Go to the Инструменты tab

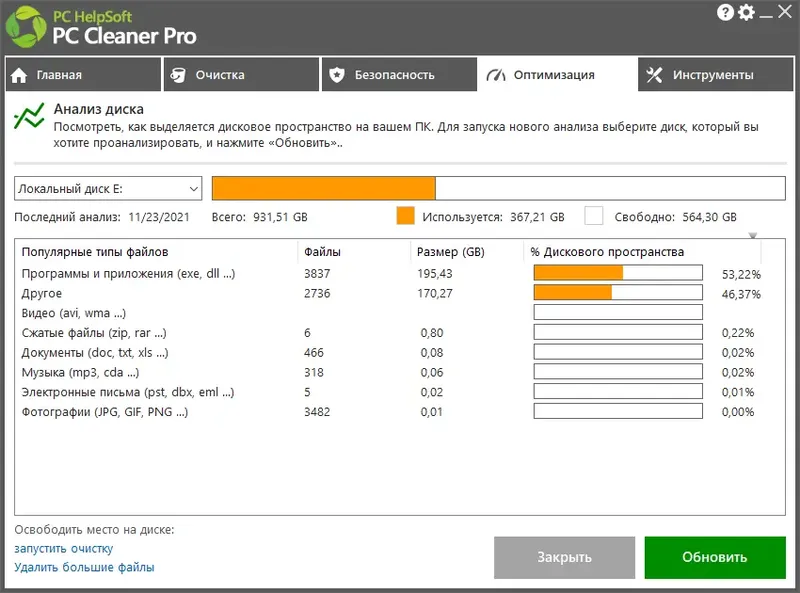click(715, 75)
